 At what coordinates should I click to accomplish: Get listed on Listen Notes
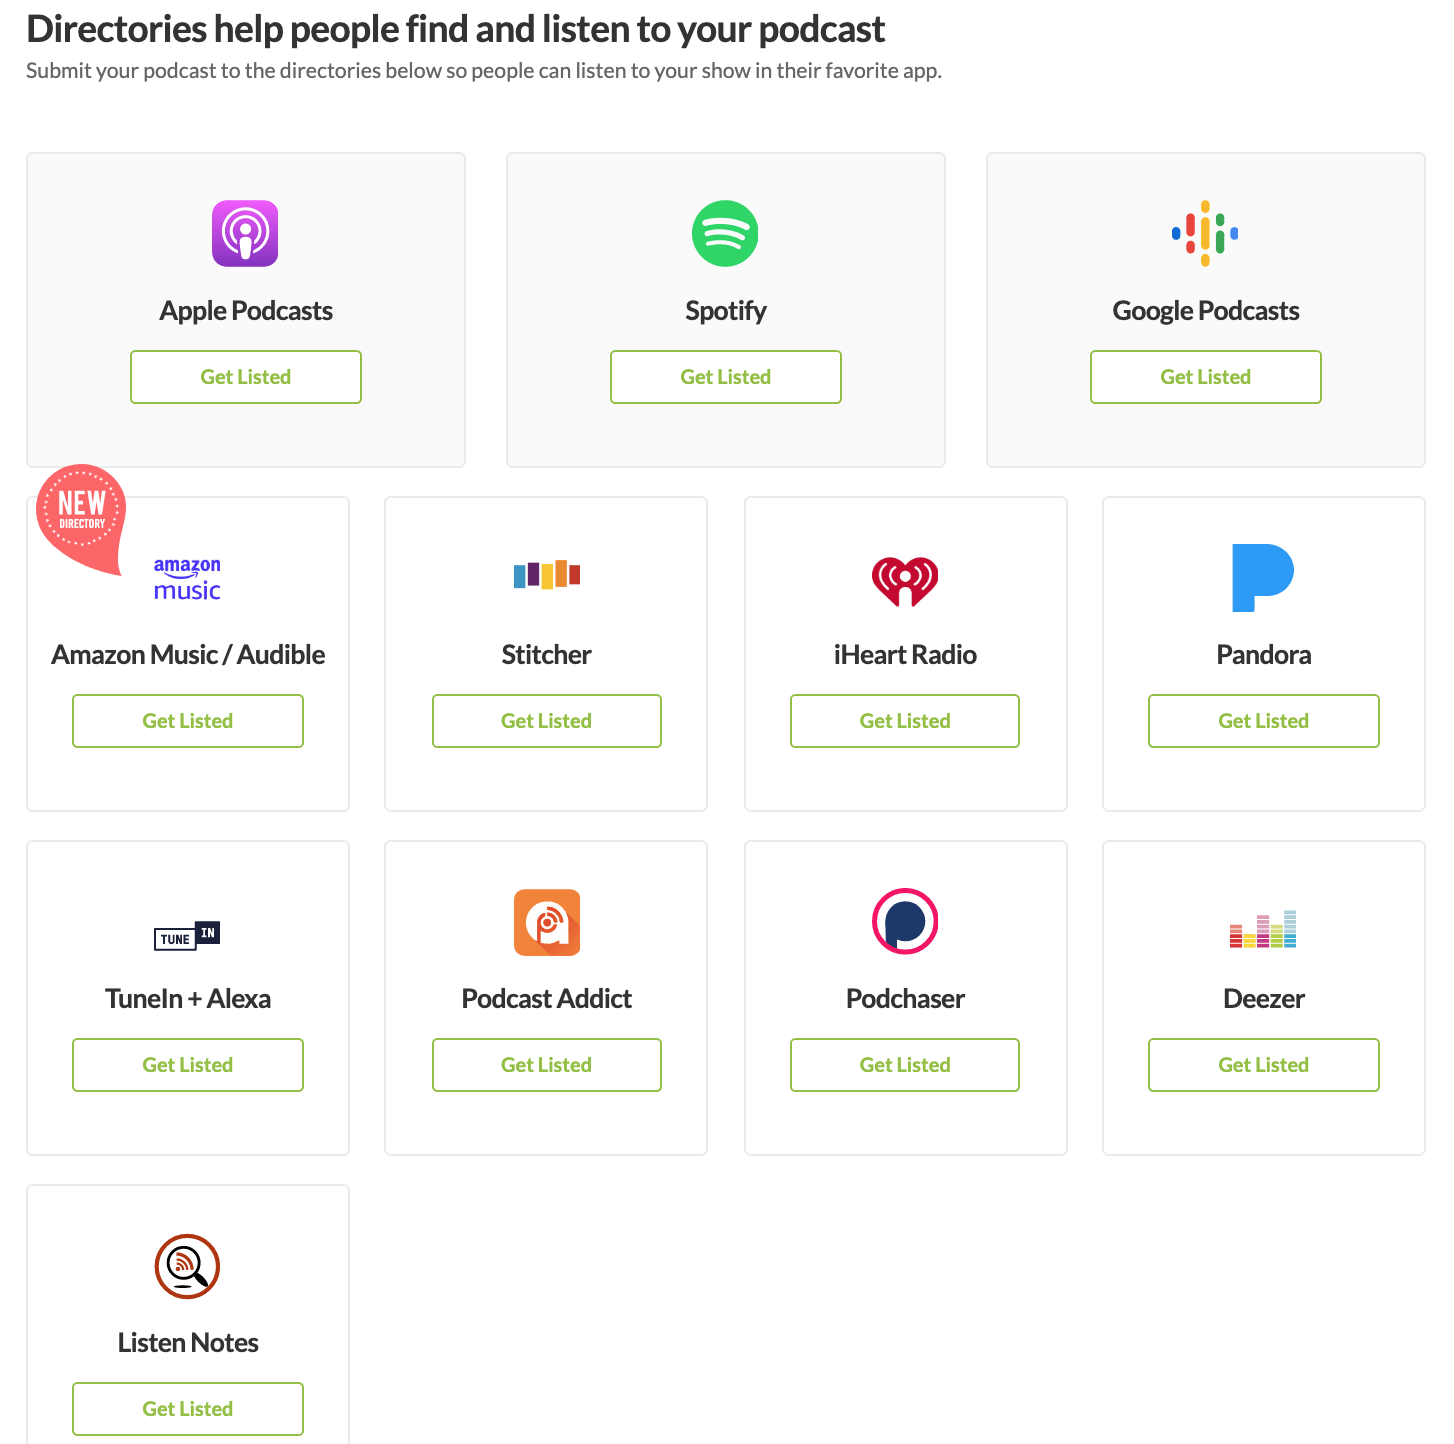187,1409
